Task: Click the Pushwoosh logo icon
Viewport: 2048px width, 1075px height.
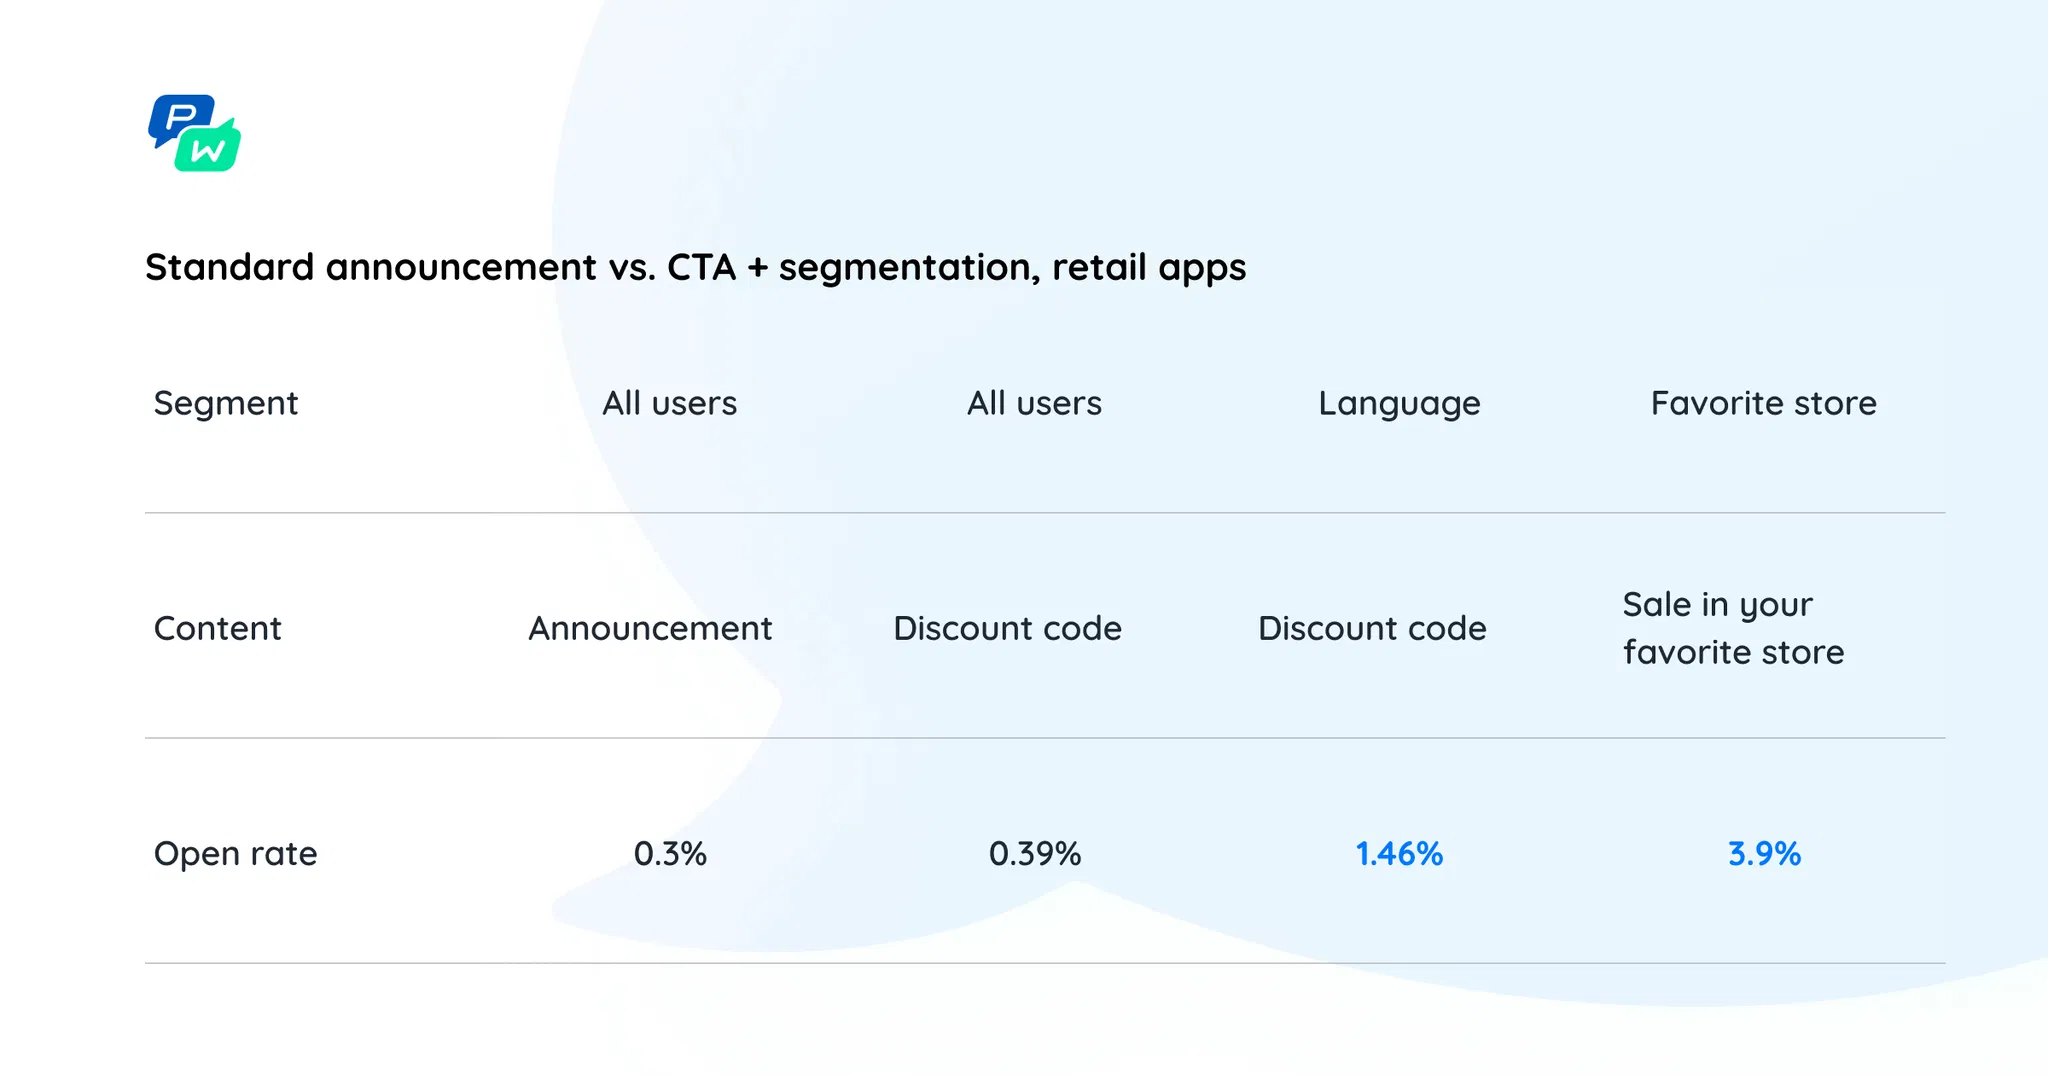Action: [195, 133]
